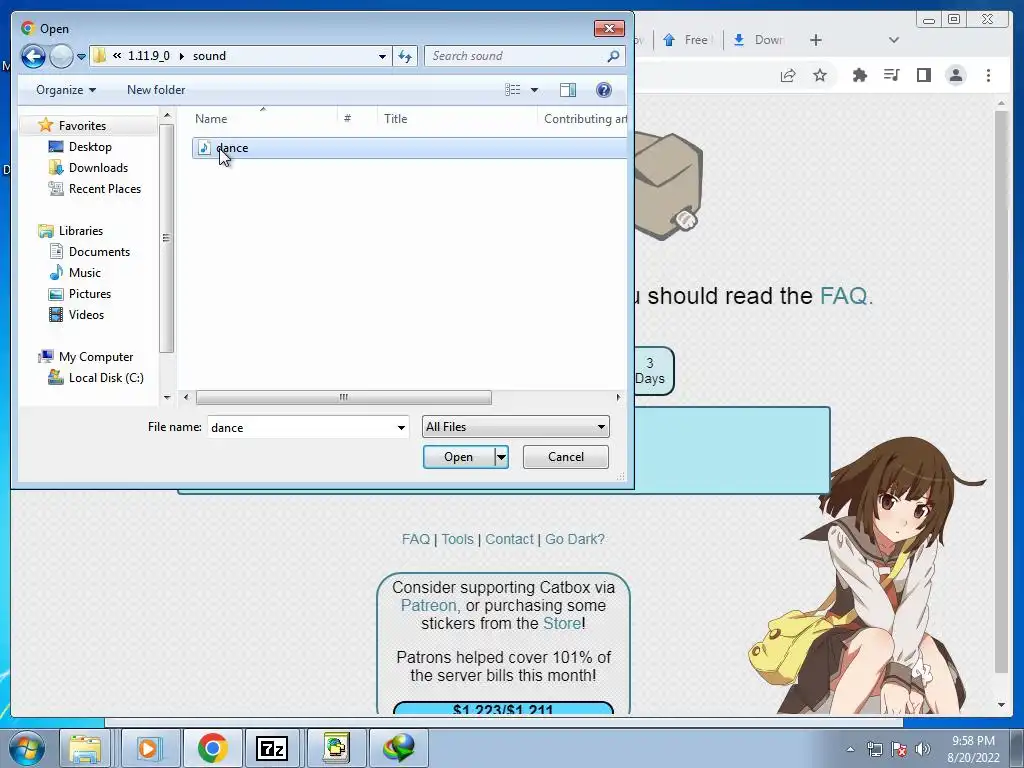This screenshot has height=768, width=1024.
Task: Click New folder button
Action: point(155,89)
